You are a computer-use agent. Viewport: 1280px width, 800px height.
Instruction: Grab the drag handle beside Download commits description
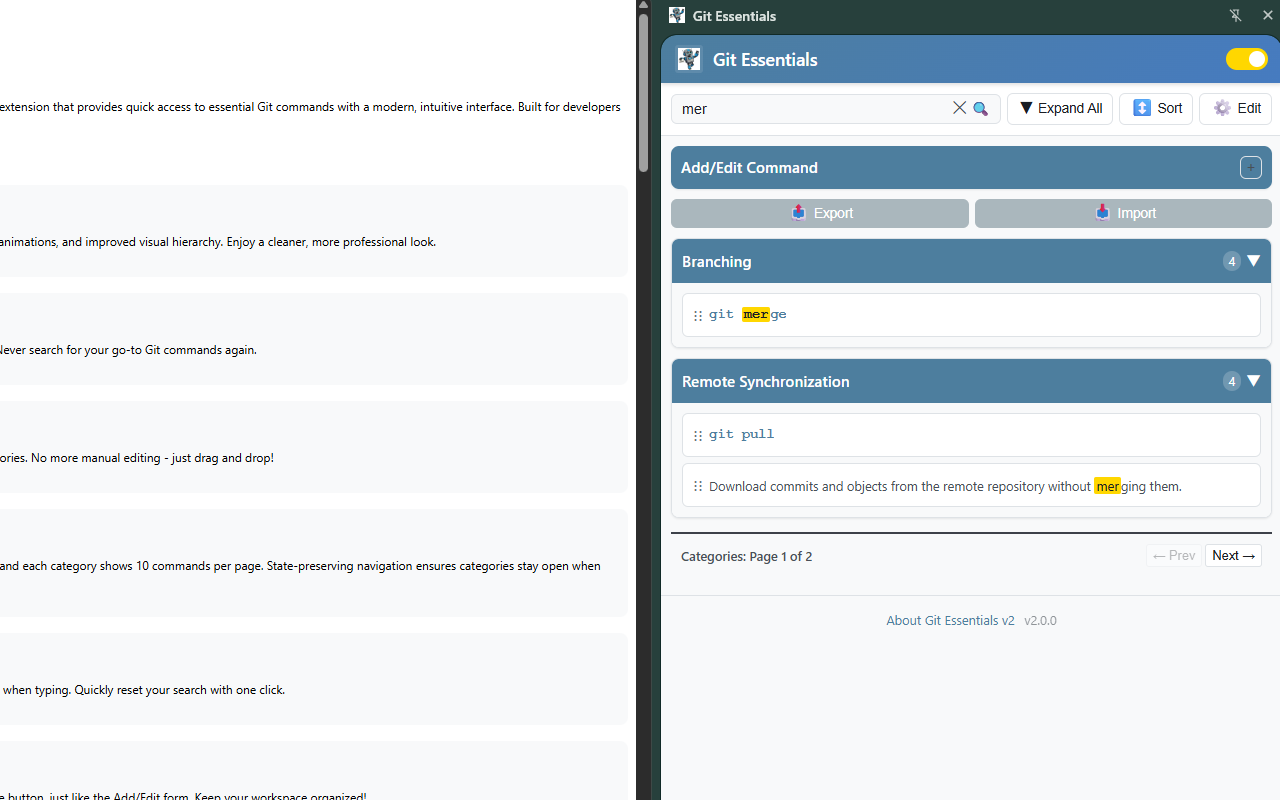(x=698, y=486)
